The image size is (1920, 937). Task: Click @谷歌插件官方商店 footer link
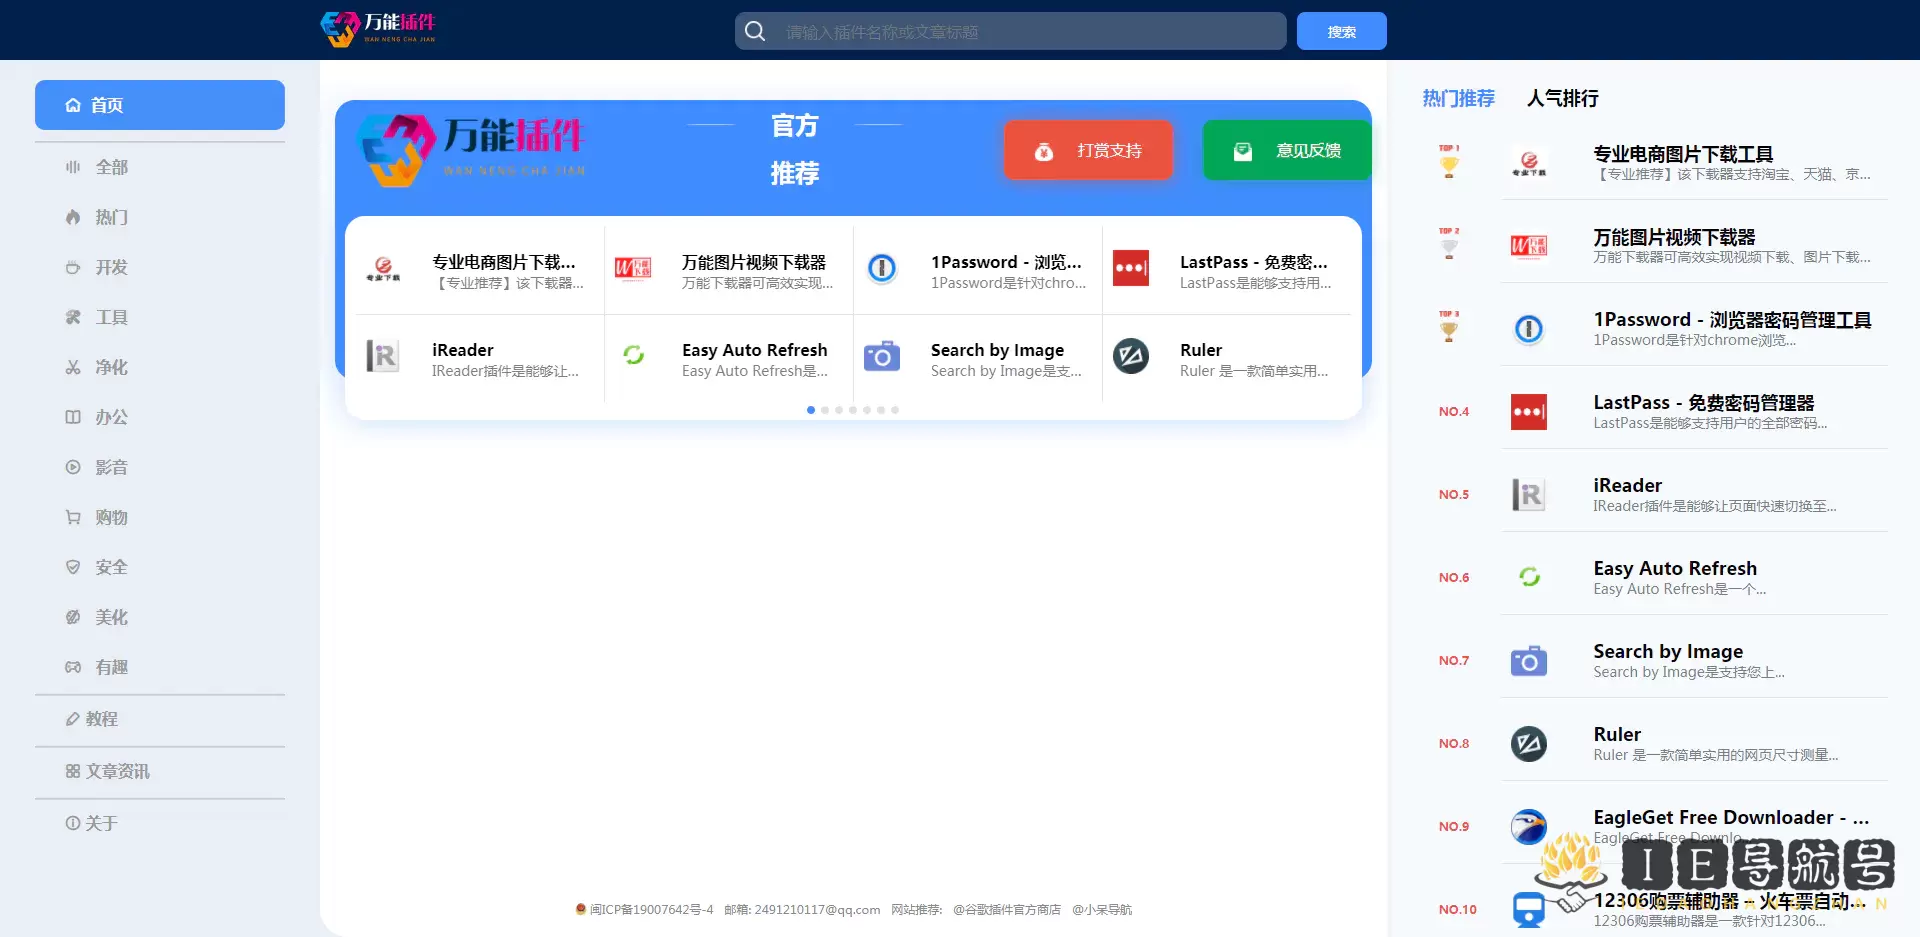coord(1006,910)
